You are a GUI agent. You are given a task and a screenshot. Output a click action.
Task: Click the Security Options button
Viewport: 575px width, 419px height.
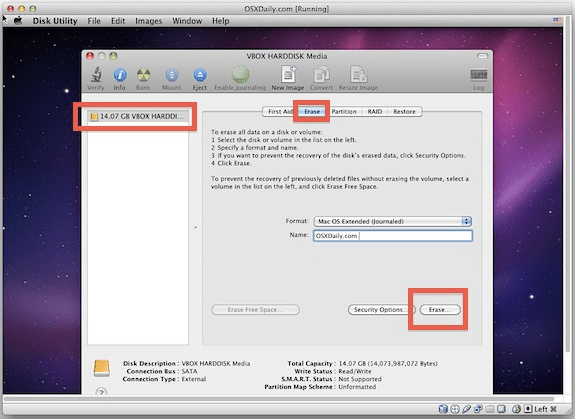381,310
